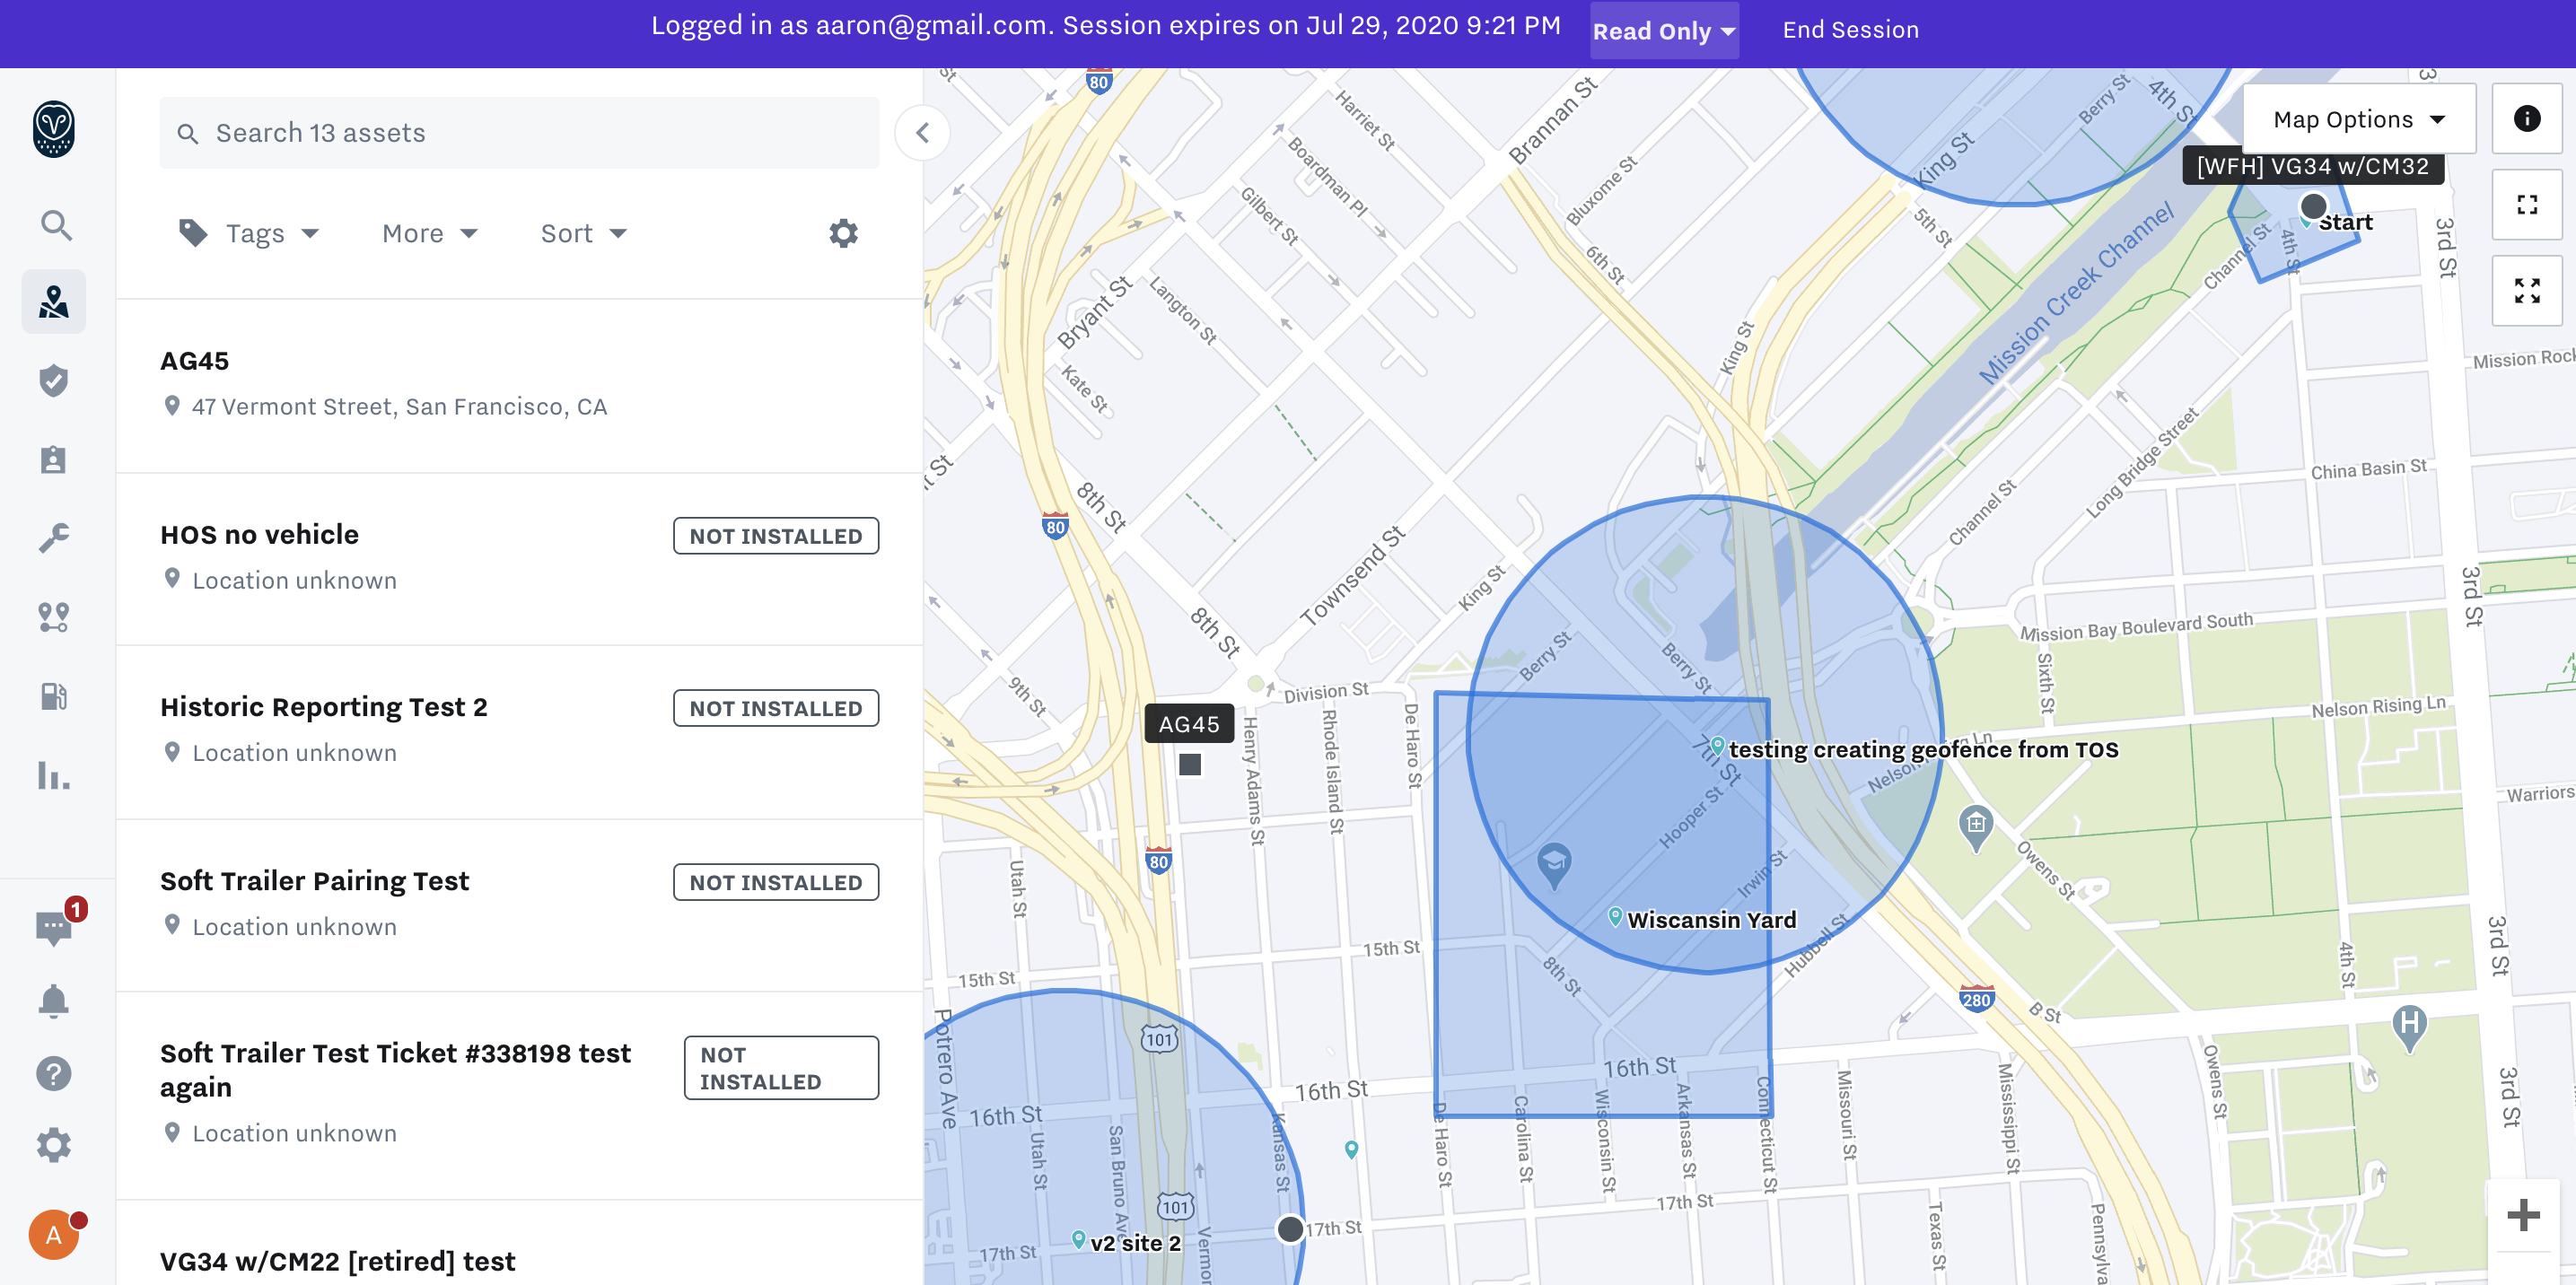Viewport: 2576px width, 1285px height.
Task: Click the Search 13 assets field
Action: pyautogui.click(x=520, y=133)
